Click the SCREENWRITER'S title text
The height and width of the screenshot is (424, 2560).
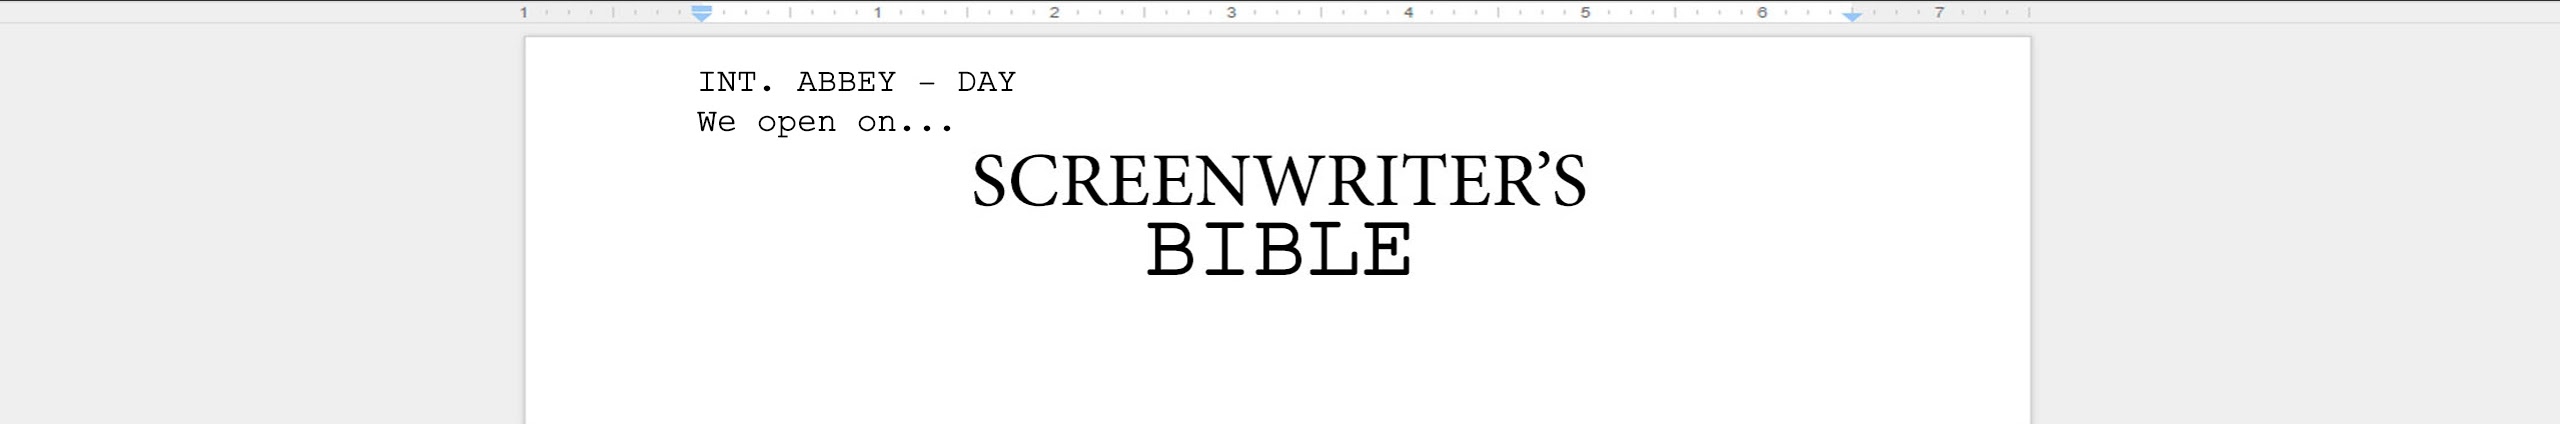coord(1278,182)
